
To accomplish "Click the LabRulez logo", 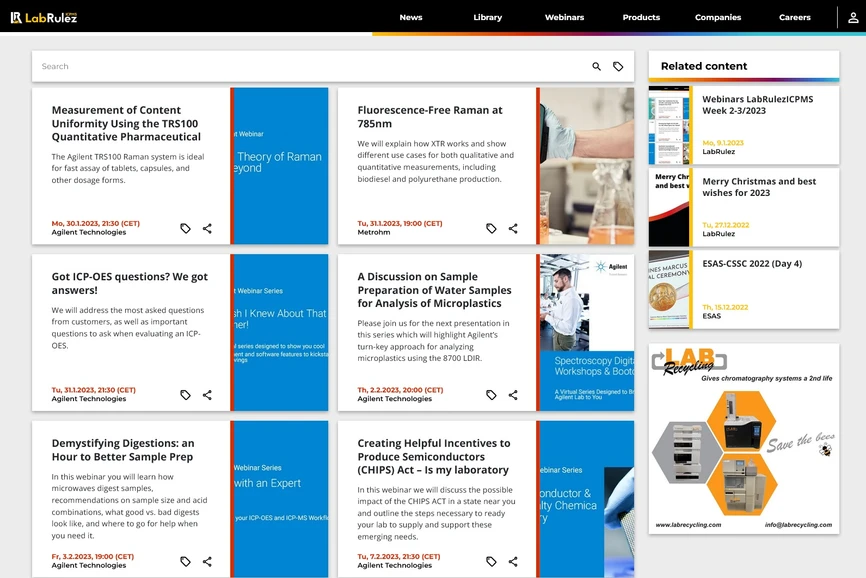I will 44,18.
